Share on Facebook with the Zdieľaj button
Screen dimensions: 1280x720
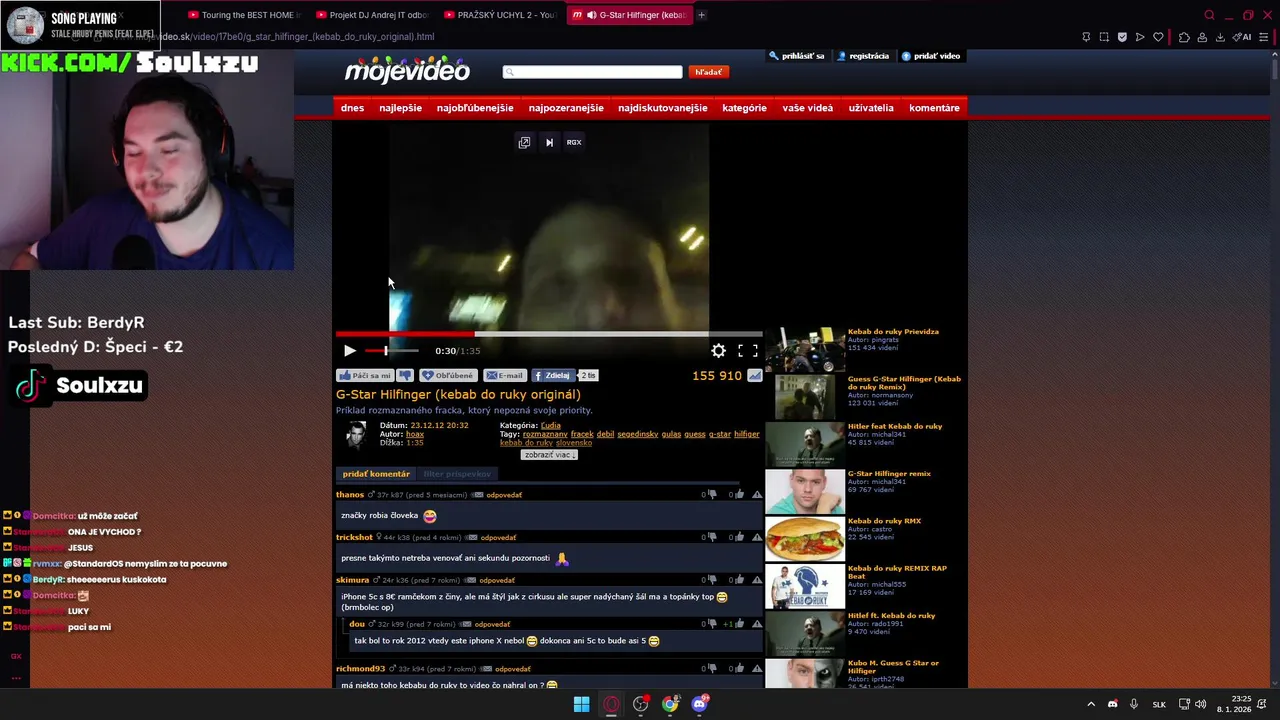(x=551, y=376)
